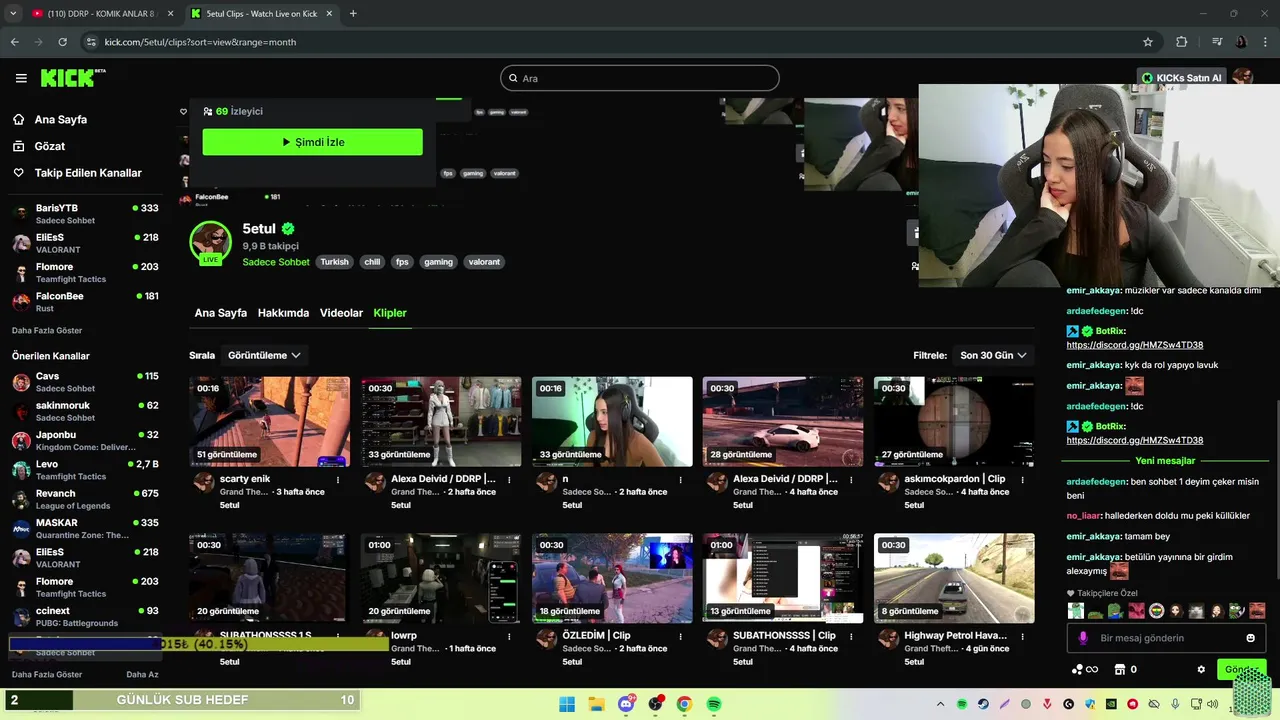Screen dimensions: 1280x720
Task: Open OBS Studio from taskbar
Action: click(x=655, y=704)
